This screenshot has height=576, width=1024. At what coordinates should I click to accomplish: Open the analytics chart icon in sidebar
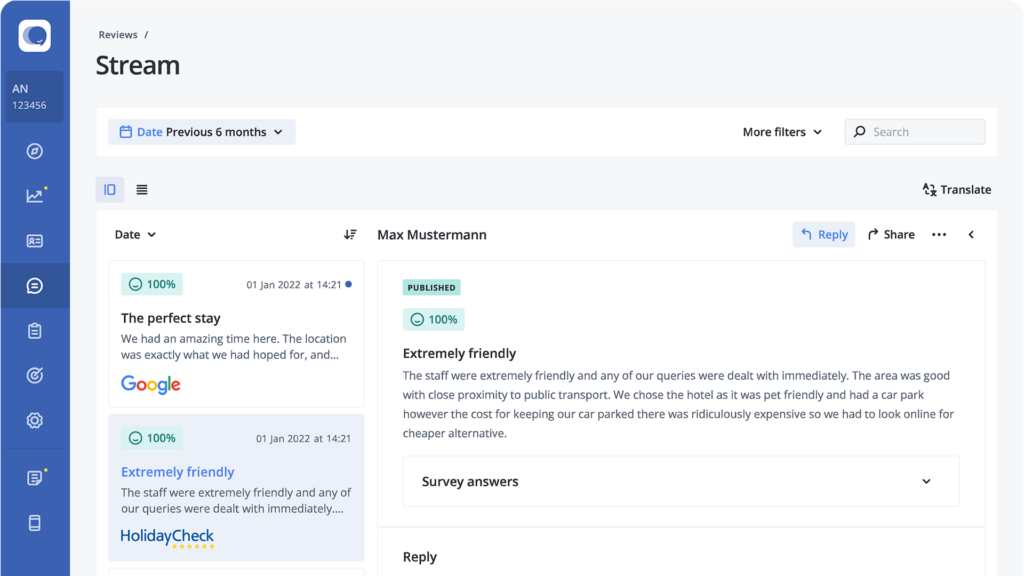(35, 195)
